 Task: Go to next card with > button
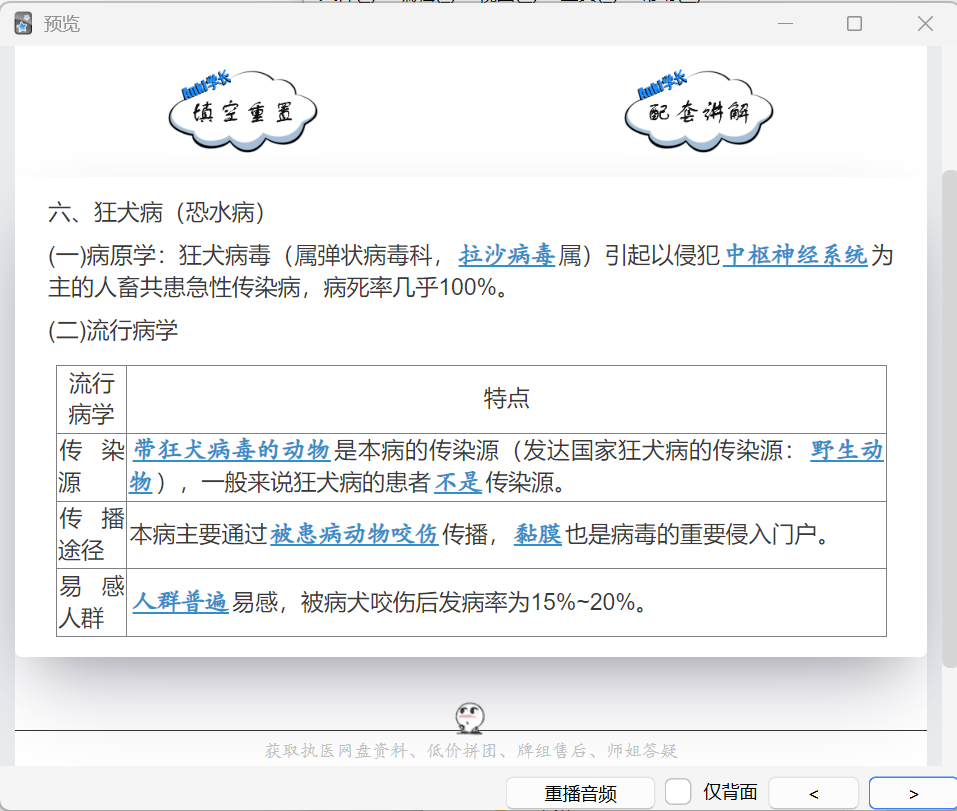tap(913, 793)
